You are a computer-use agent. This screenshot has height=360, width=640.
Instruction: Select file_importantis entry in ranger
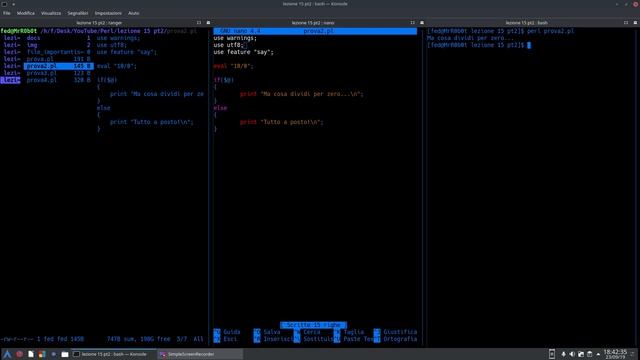[x=59, y=52]
